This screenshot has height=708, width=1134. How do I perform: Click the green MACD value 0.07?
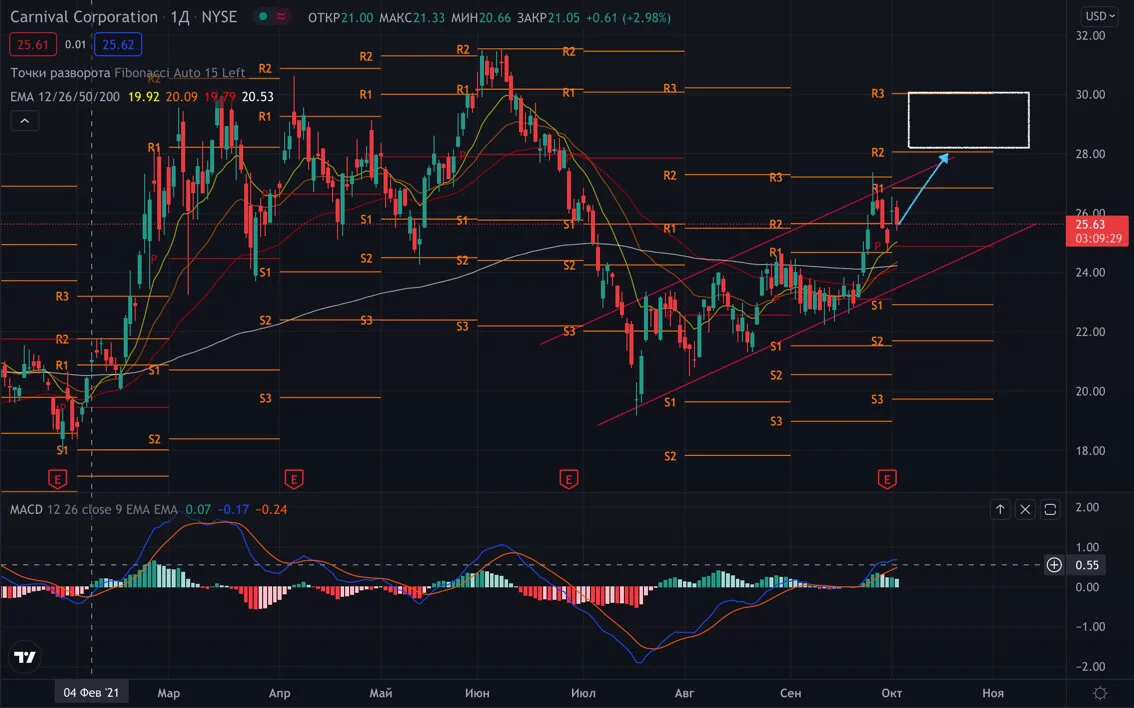pos(198,510)
